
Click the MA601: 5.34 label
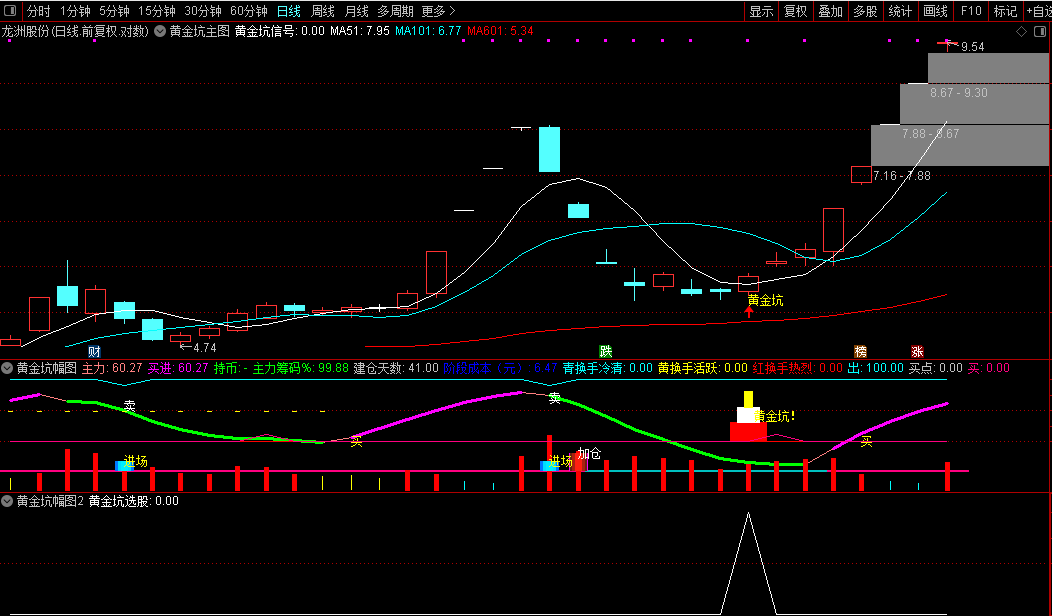tap(501, 31)
